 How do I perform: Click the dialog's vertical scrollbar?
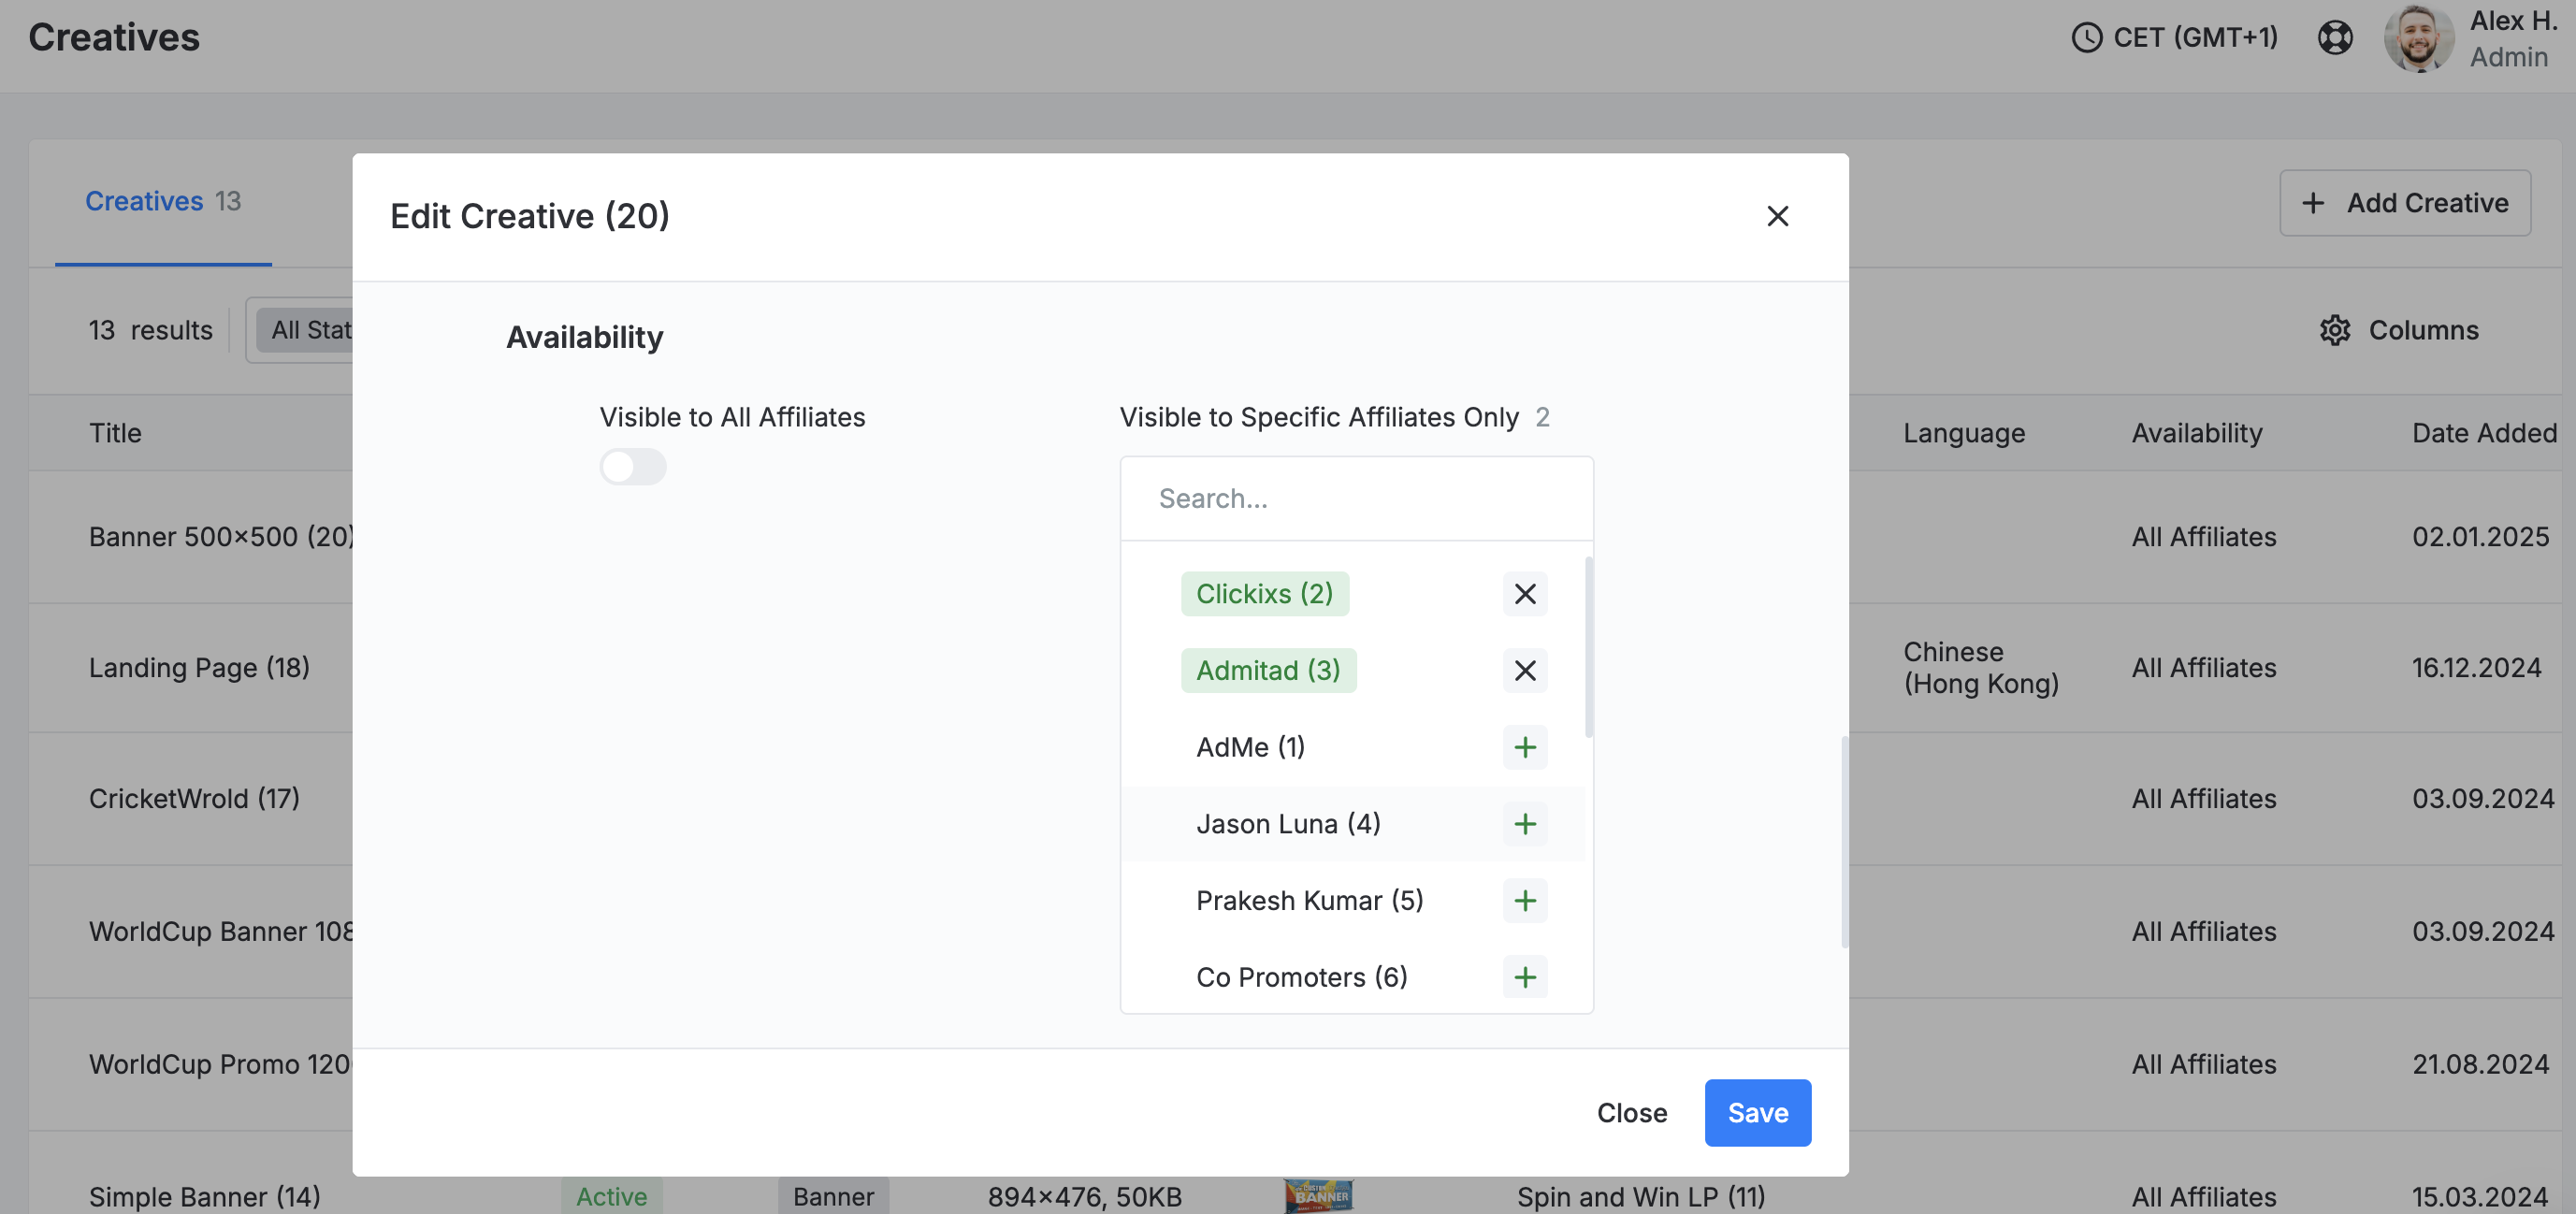(1844, 842)
